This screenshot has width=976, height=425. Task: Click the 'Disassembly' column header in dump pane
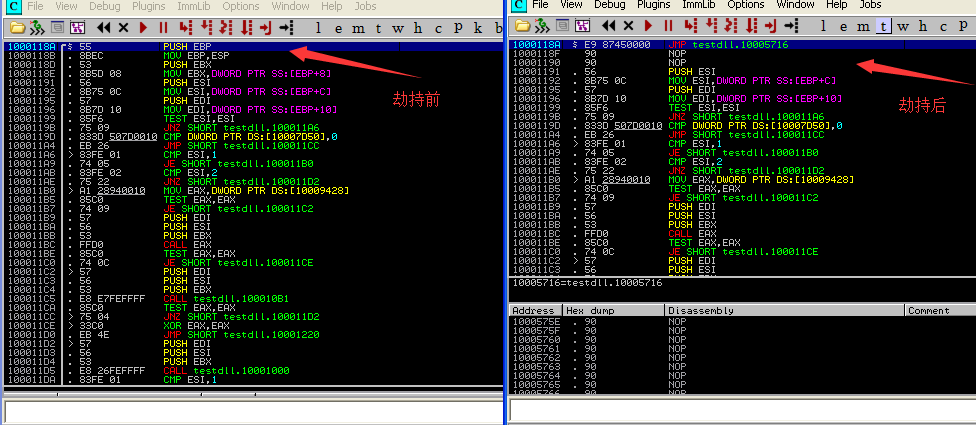(x=697, y=311)
